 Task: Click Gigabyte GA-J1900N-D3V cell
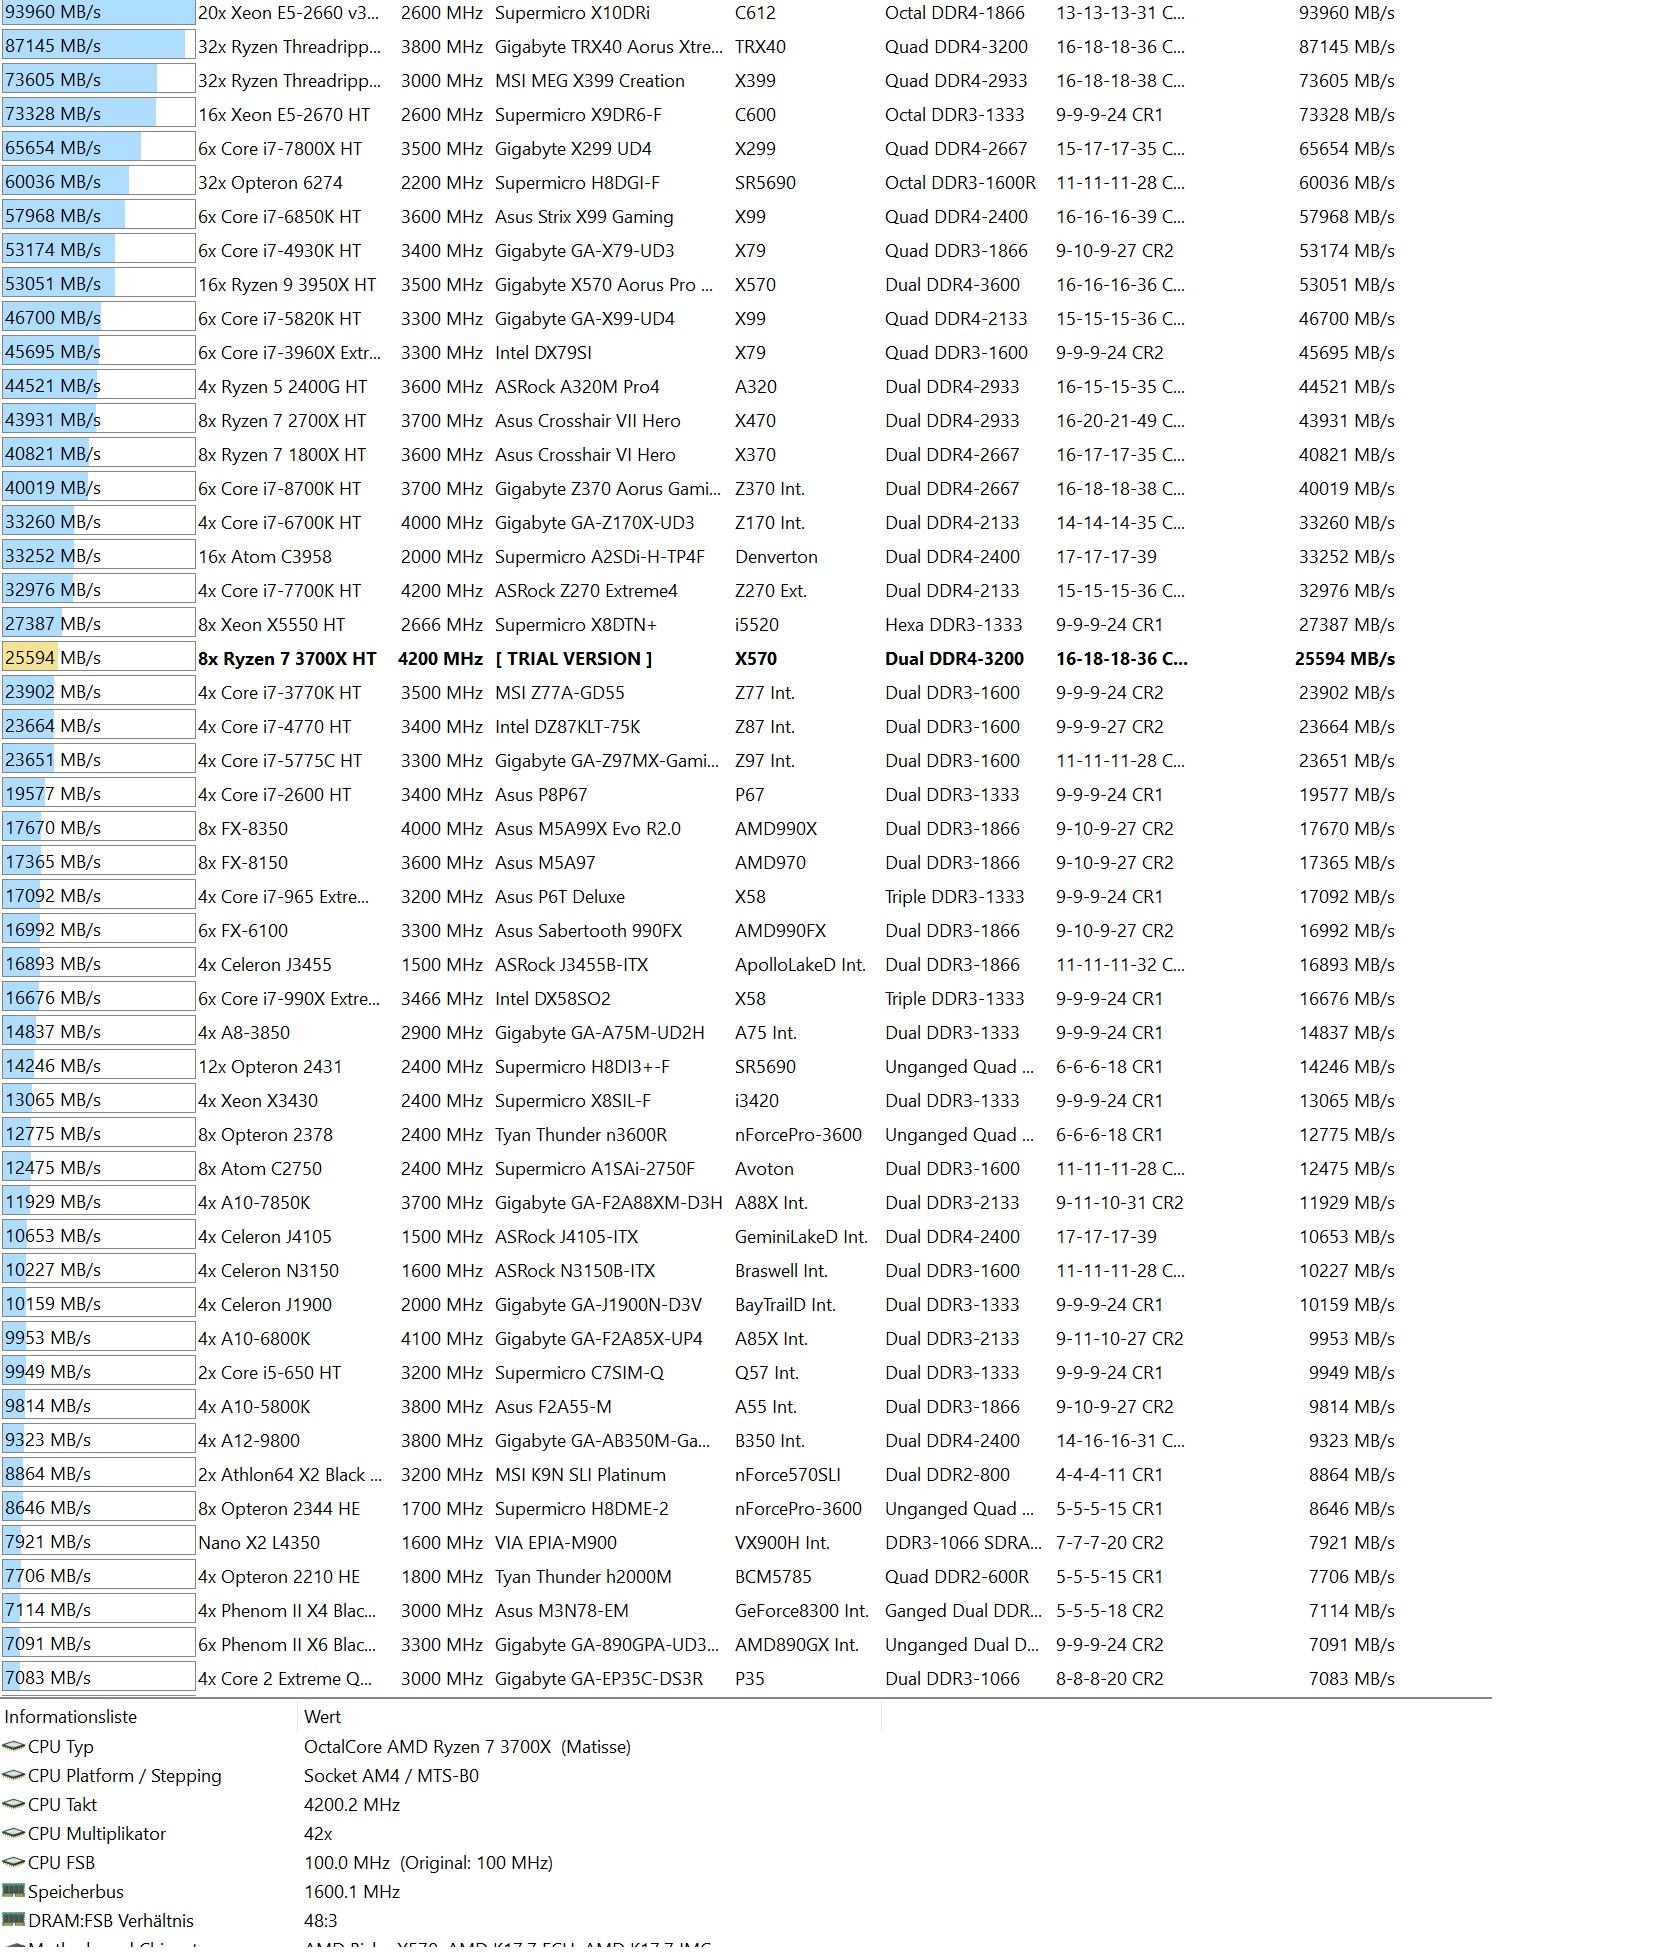pos(599,1304)
